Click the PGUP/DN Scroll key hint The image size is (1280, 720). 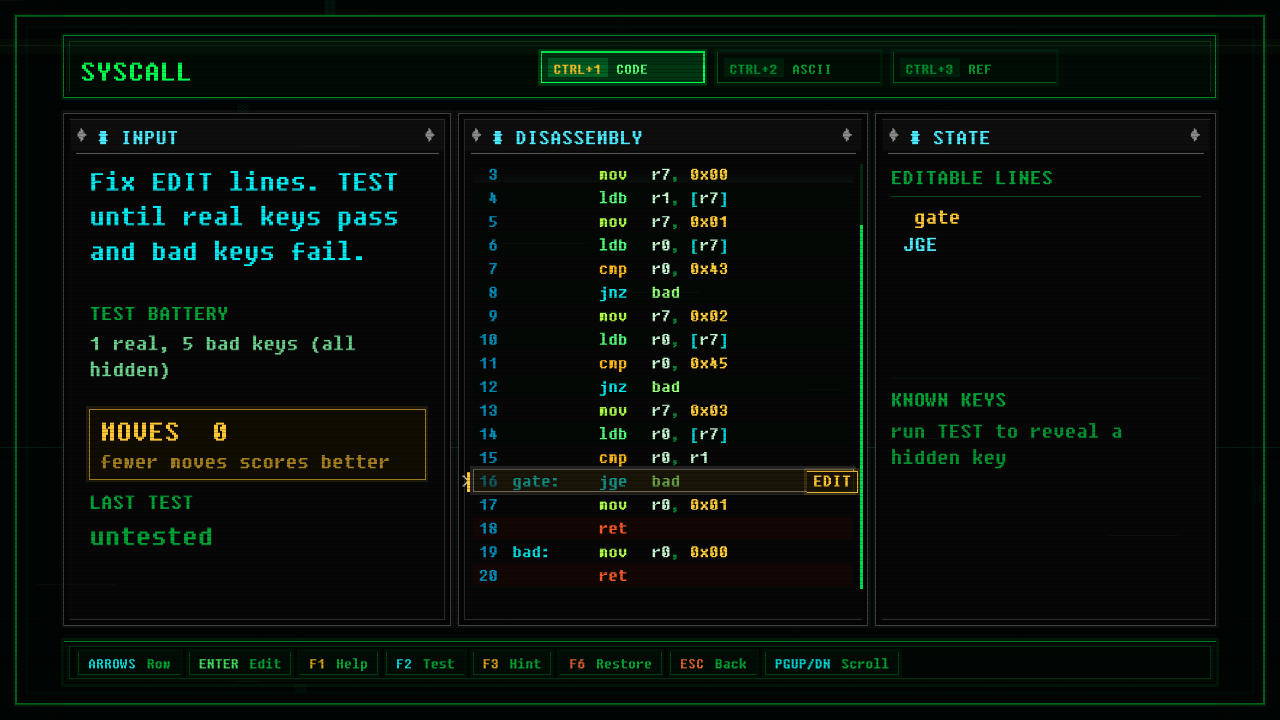click(x=832, y=664)
